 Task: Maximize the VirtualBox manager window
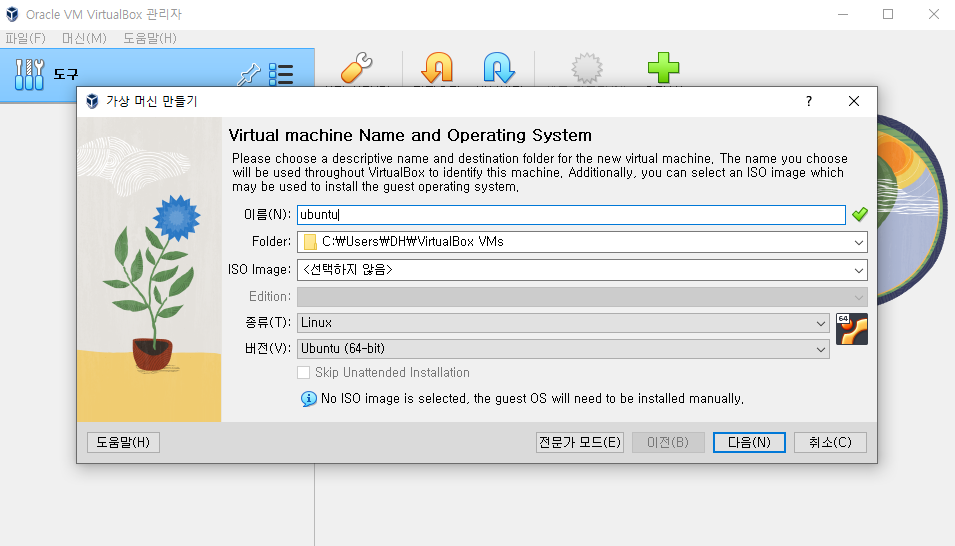coord(888,14)
